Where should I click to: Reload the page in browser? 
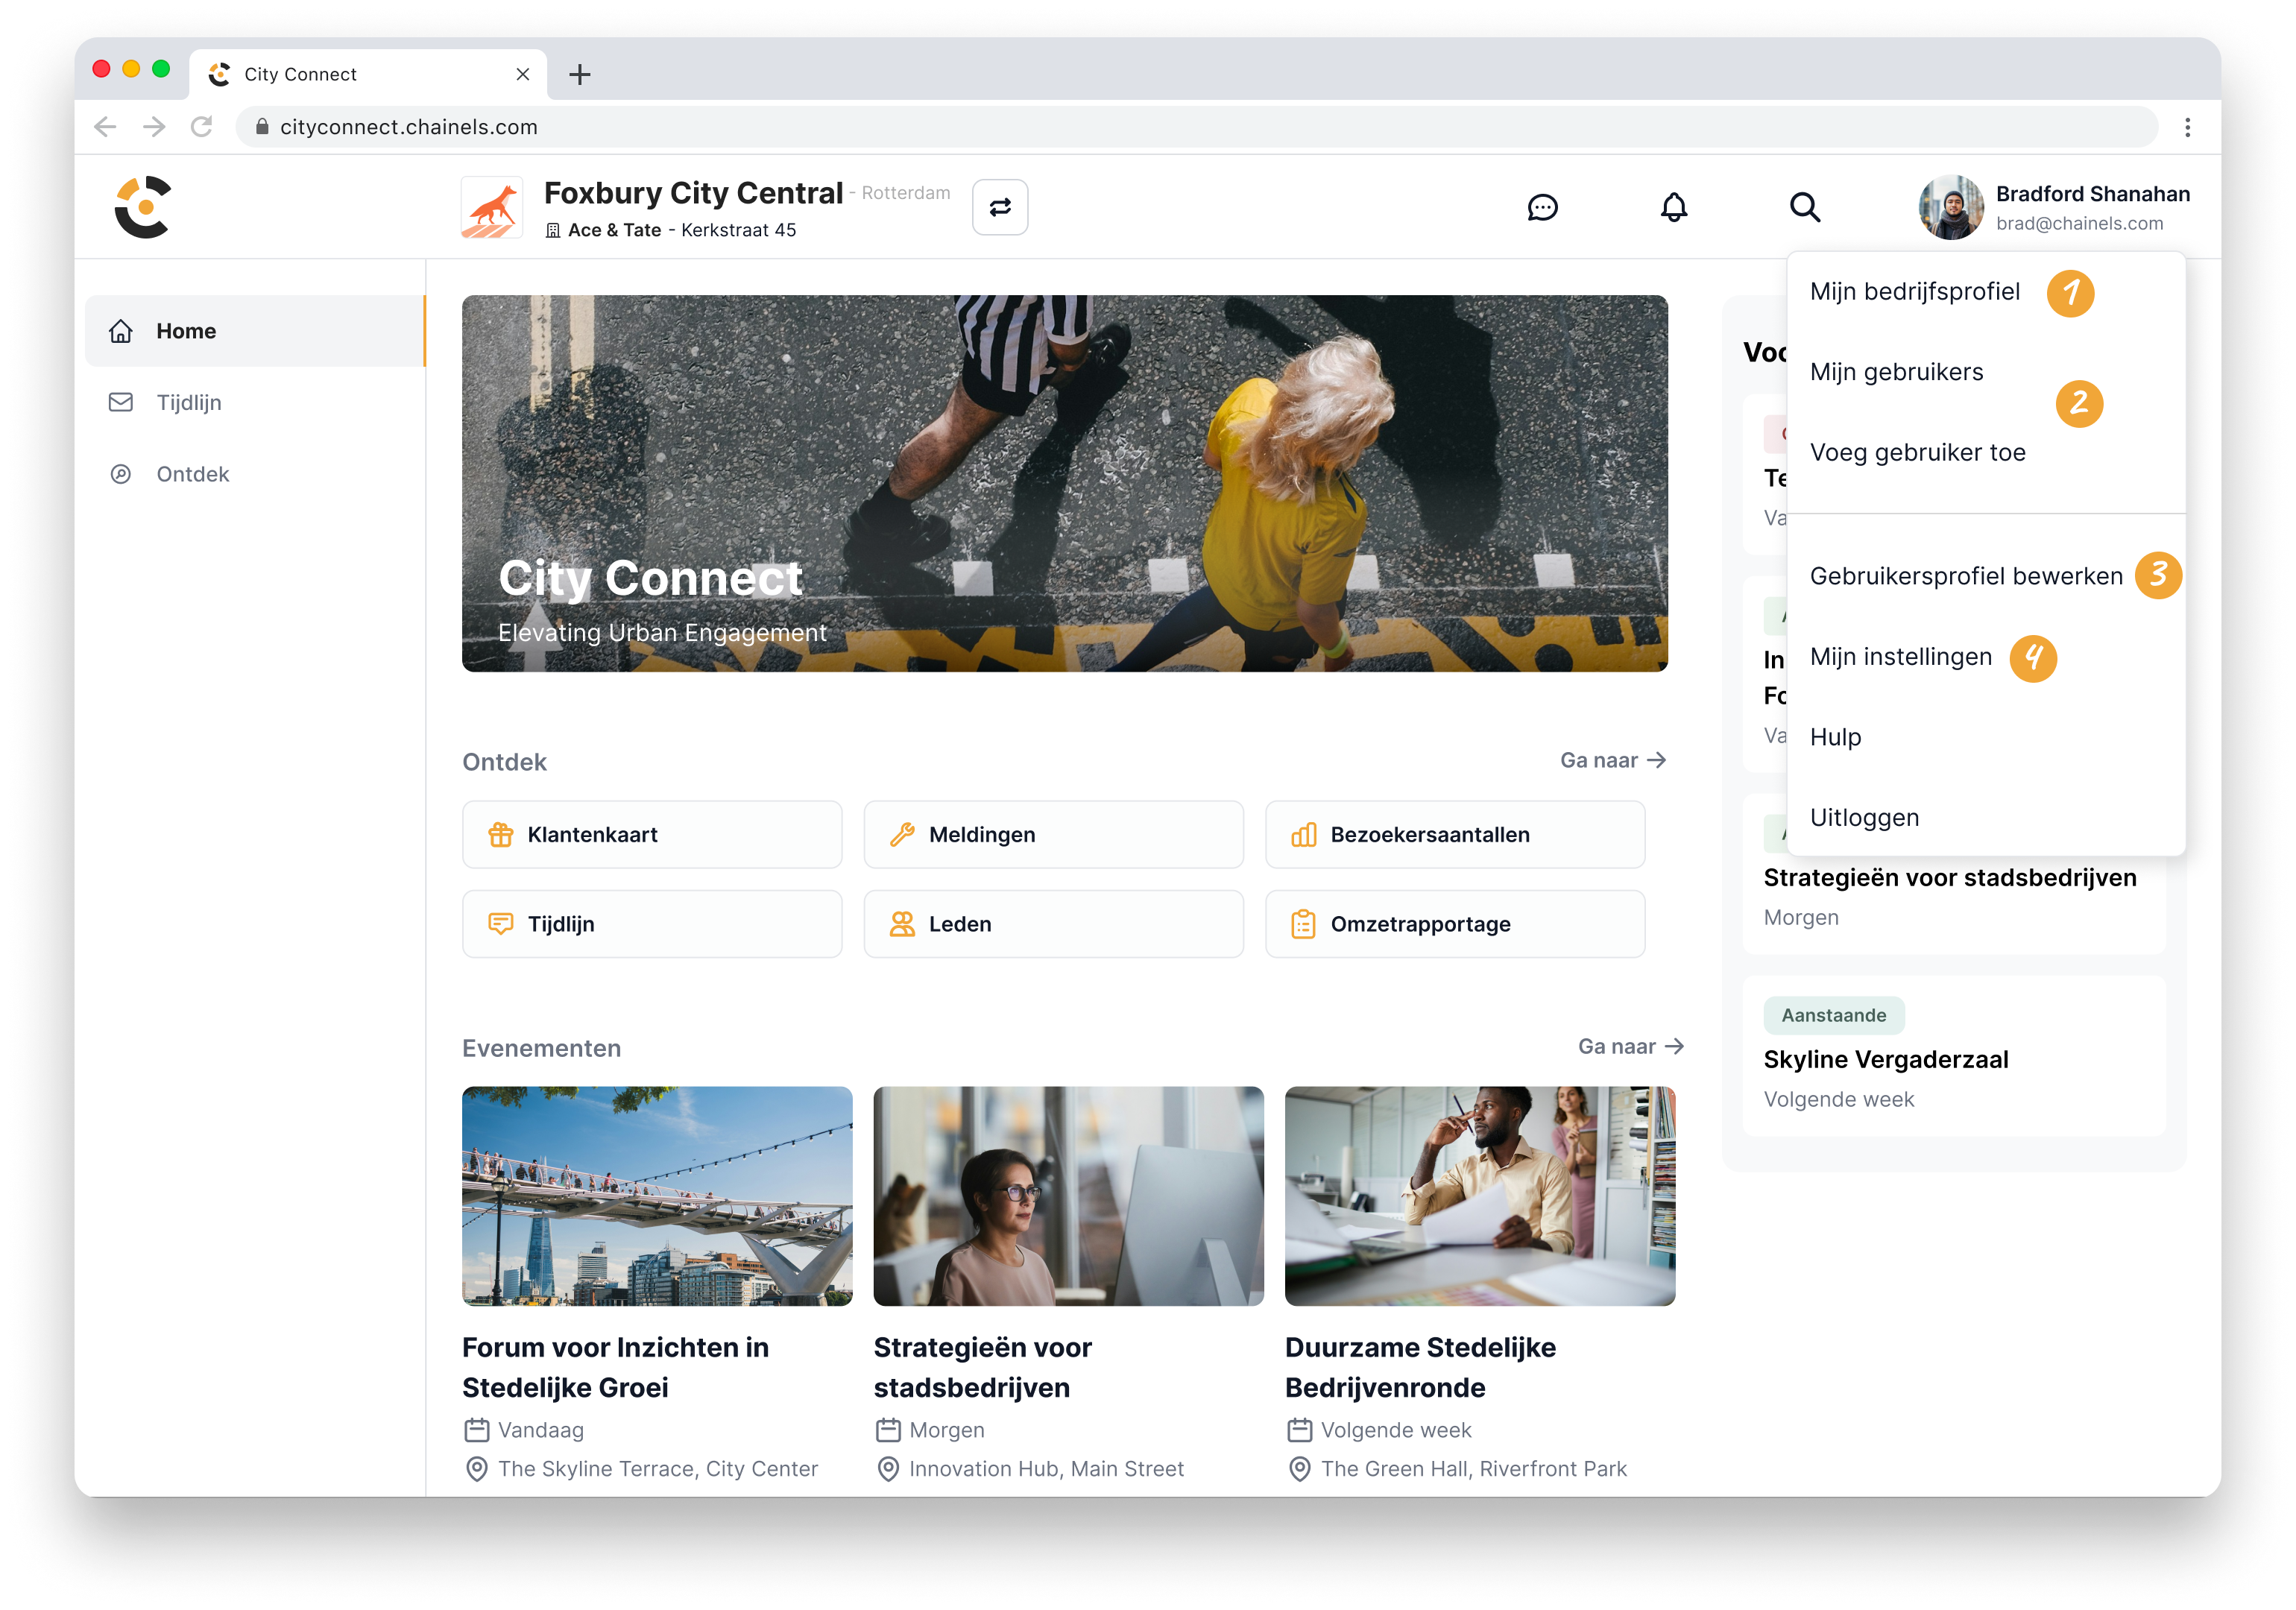[202, 127]
